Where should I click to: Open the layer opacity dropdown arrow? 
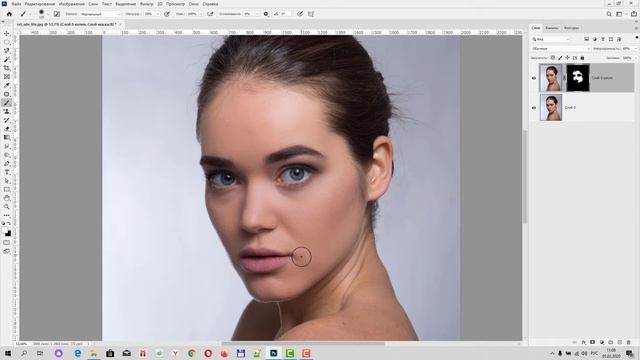[x=636, y=49]
